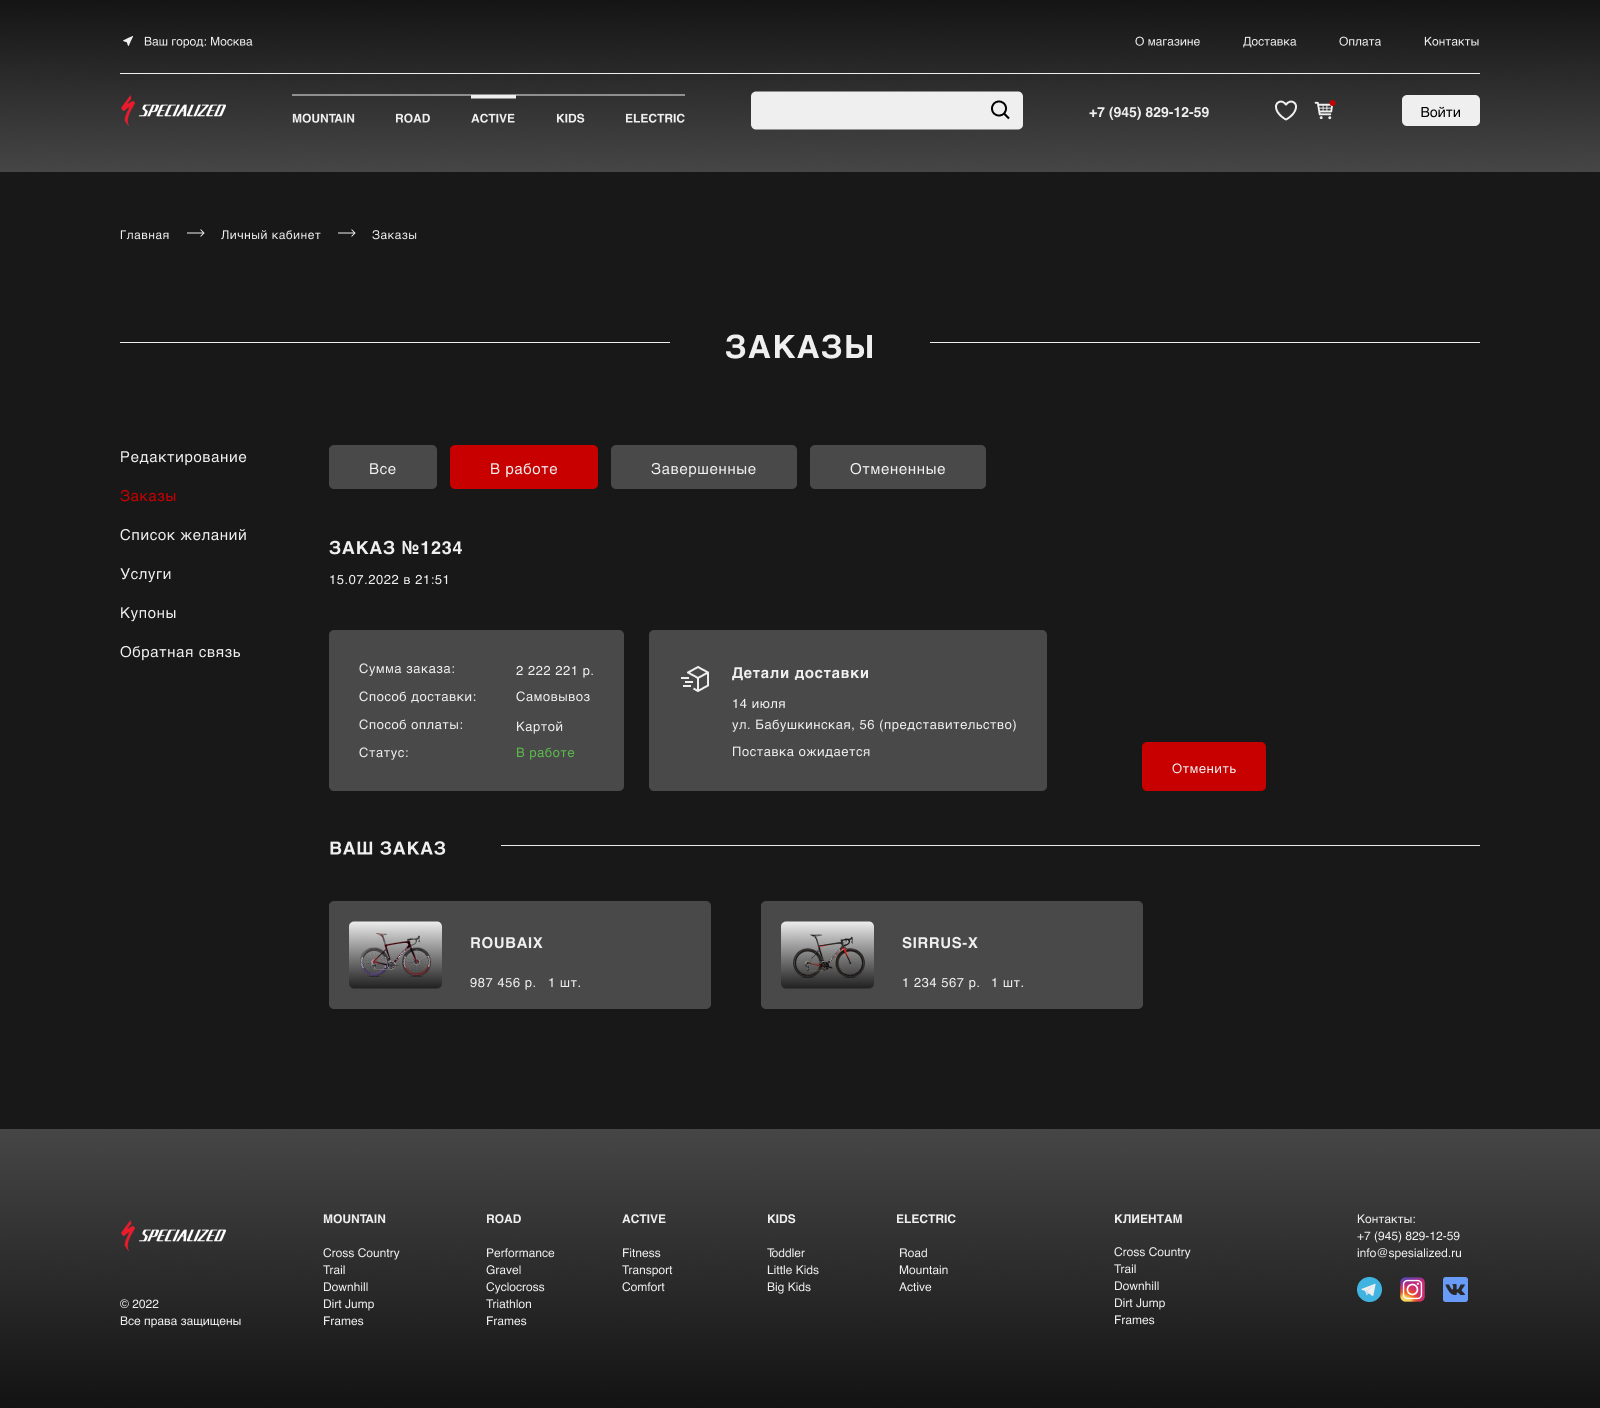Click the ул. Бабушкинская, 56 delivery address
The height and width of the screenshot is (1408, 1600).
874,725
